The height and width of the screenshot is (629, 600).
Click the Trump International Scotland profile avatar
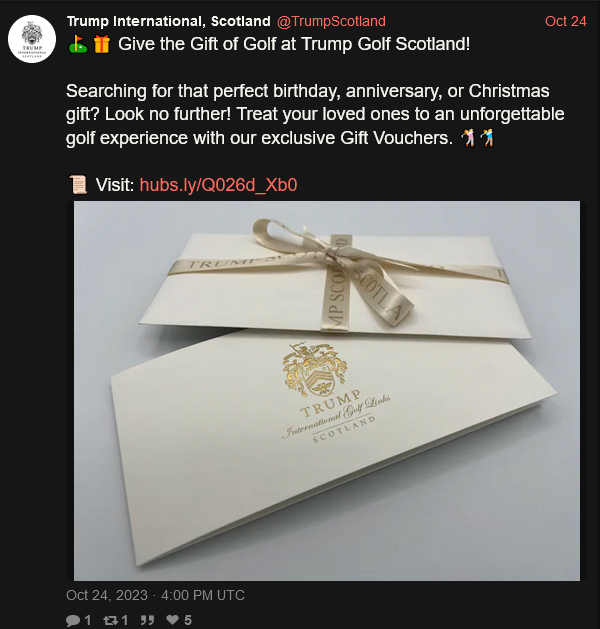pos(32,39)
